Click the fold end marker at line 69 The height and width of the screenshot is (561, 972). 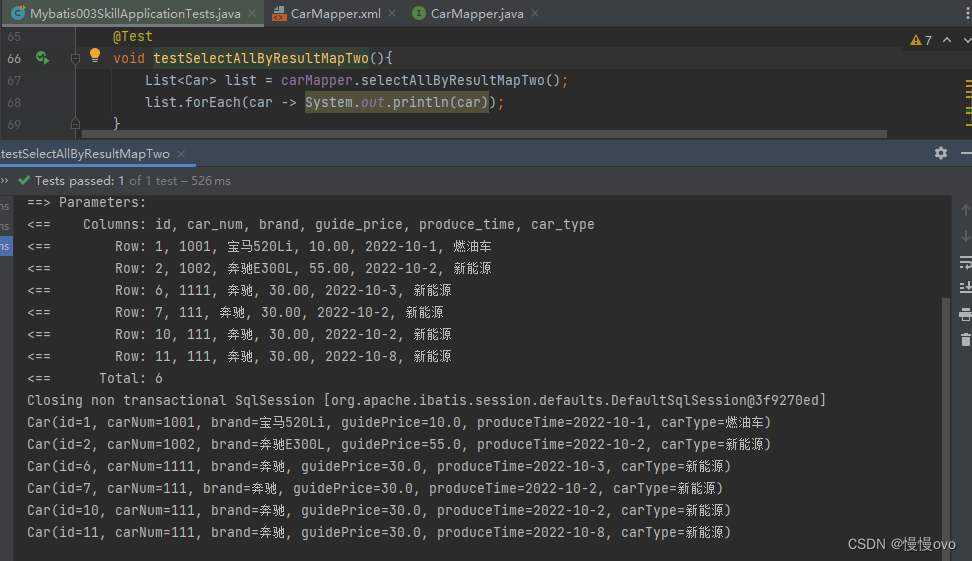[75, 124]
